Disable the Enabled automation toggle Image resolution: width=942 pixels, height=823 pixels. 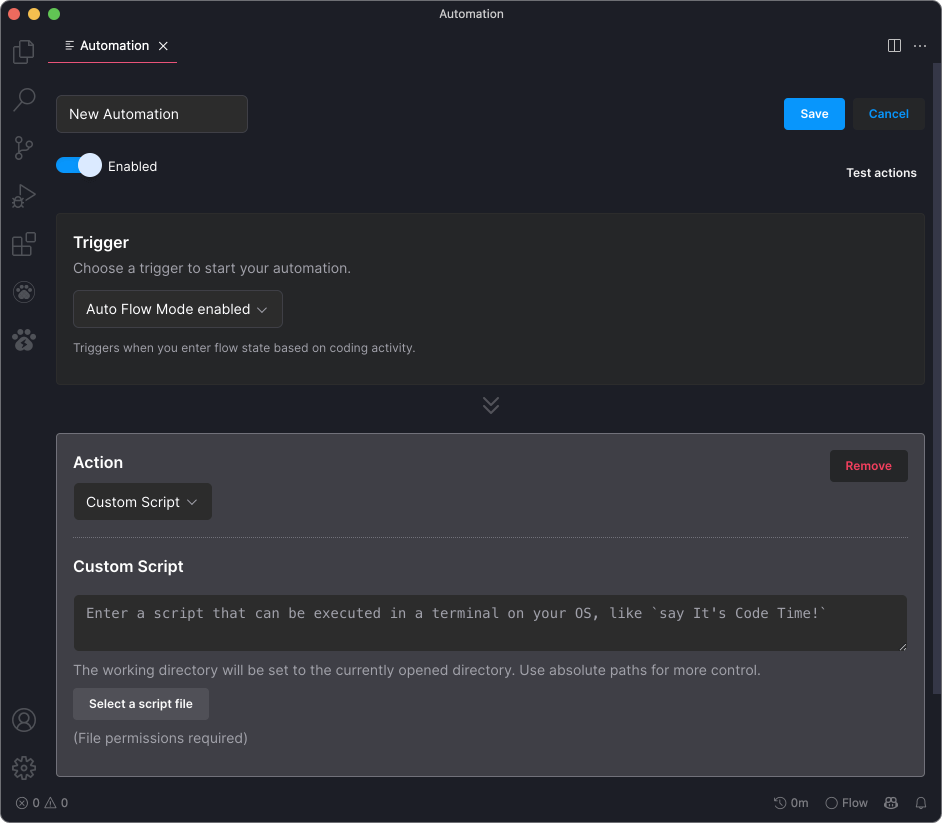[x=78, y=165]
